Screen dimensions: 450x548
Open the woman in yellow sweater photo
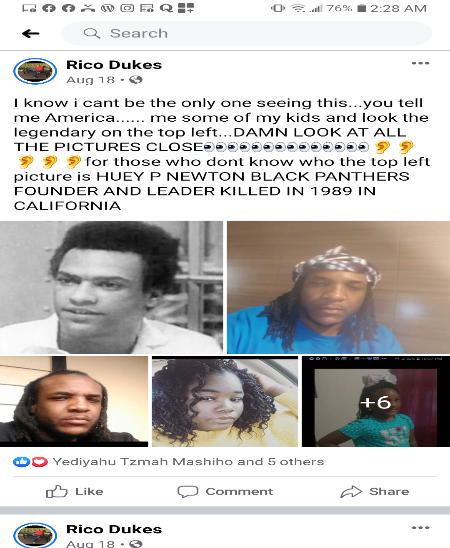(x=225, y=401)
